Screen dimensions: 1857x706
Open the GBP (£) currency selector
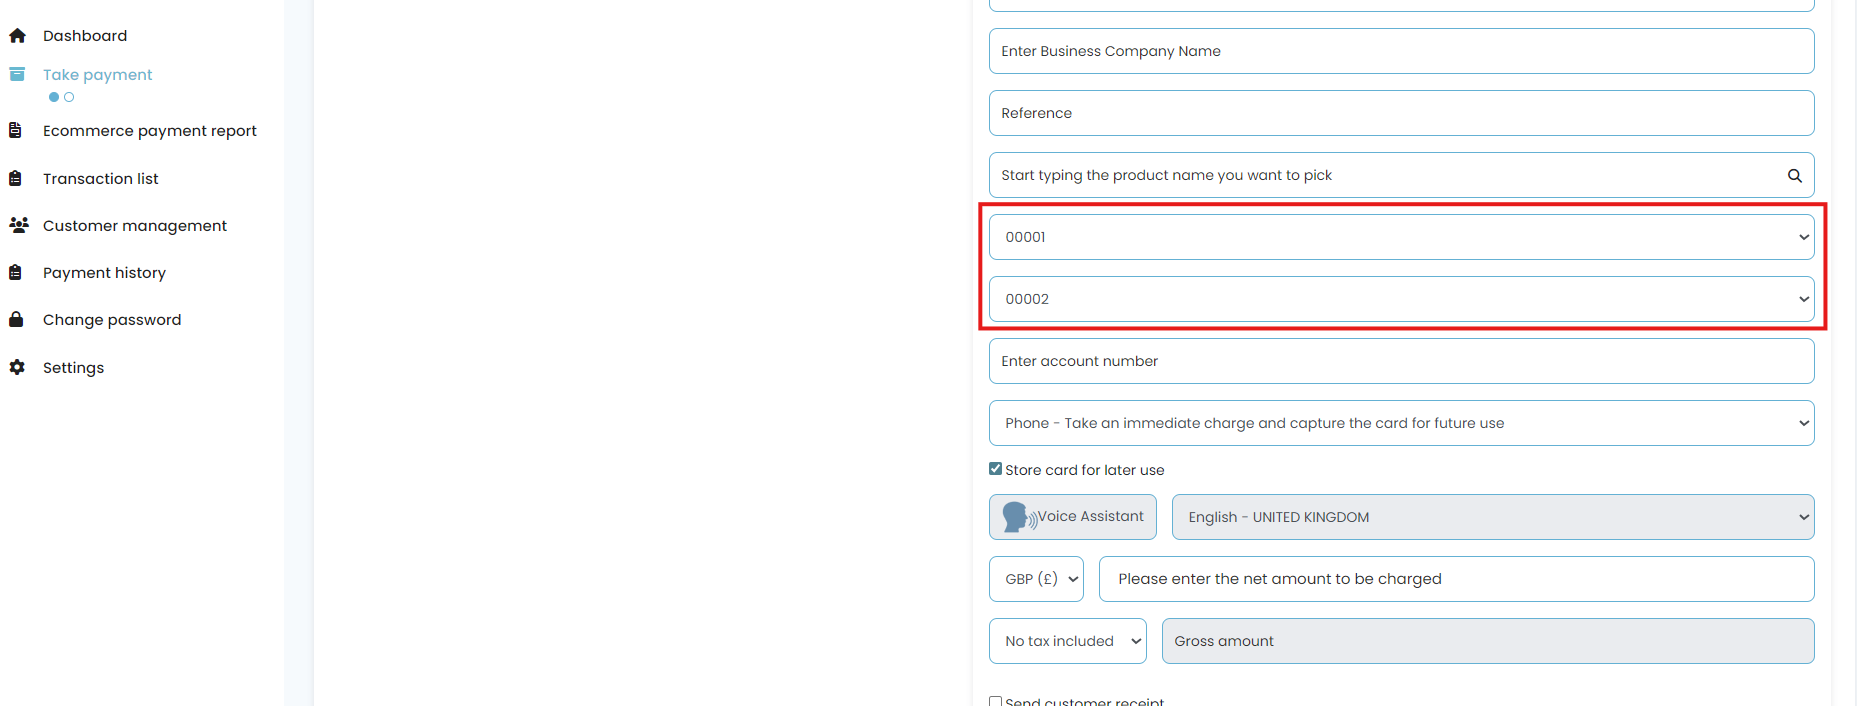[x=1036, y=579]
